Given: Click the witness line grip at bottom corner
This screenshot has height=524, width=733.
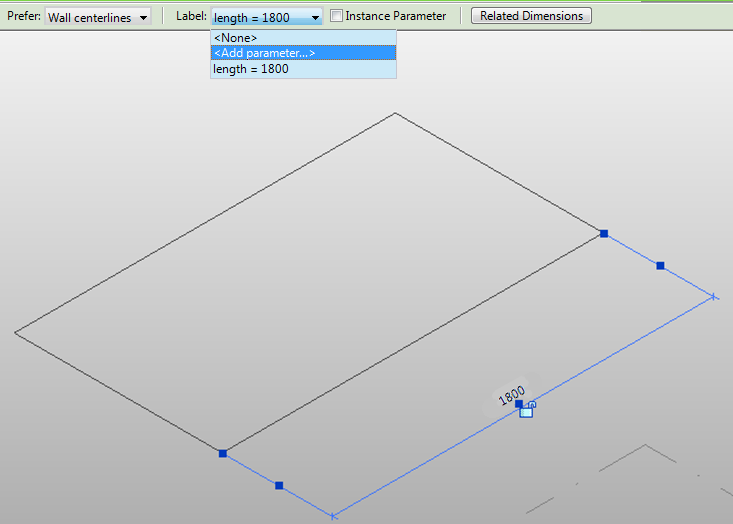Looking at the screenshot, I should click(223, 453).
